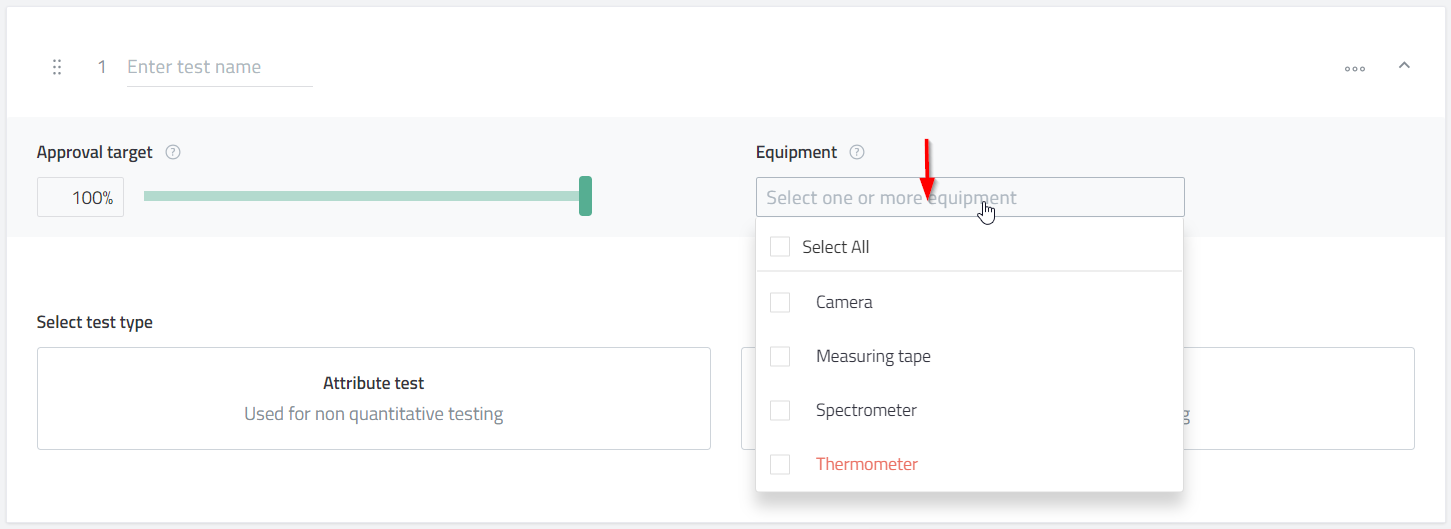Enable the Measuring tape checkbox
The width and height of the screenshot is (1451, 529).
point(780,356)
